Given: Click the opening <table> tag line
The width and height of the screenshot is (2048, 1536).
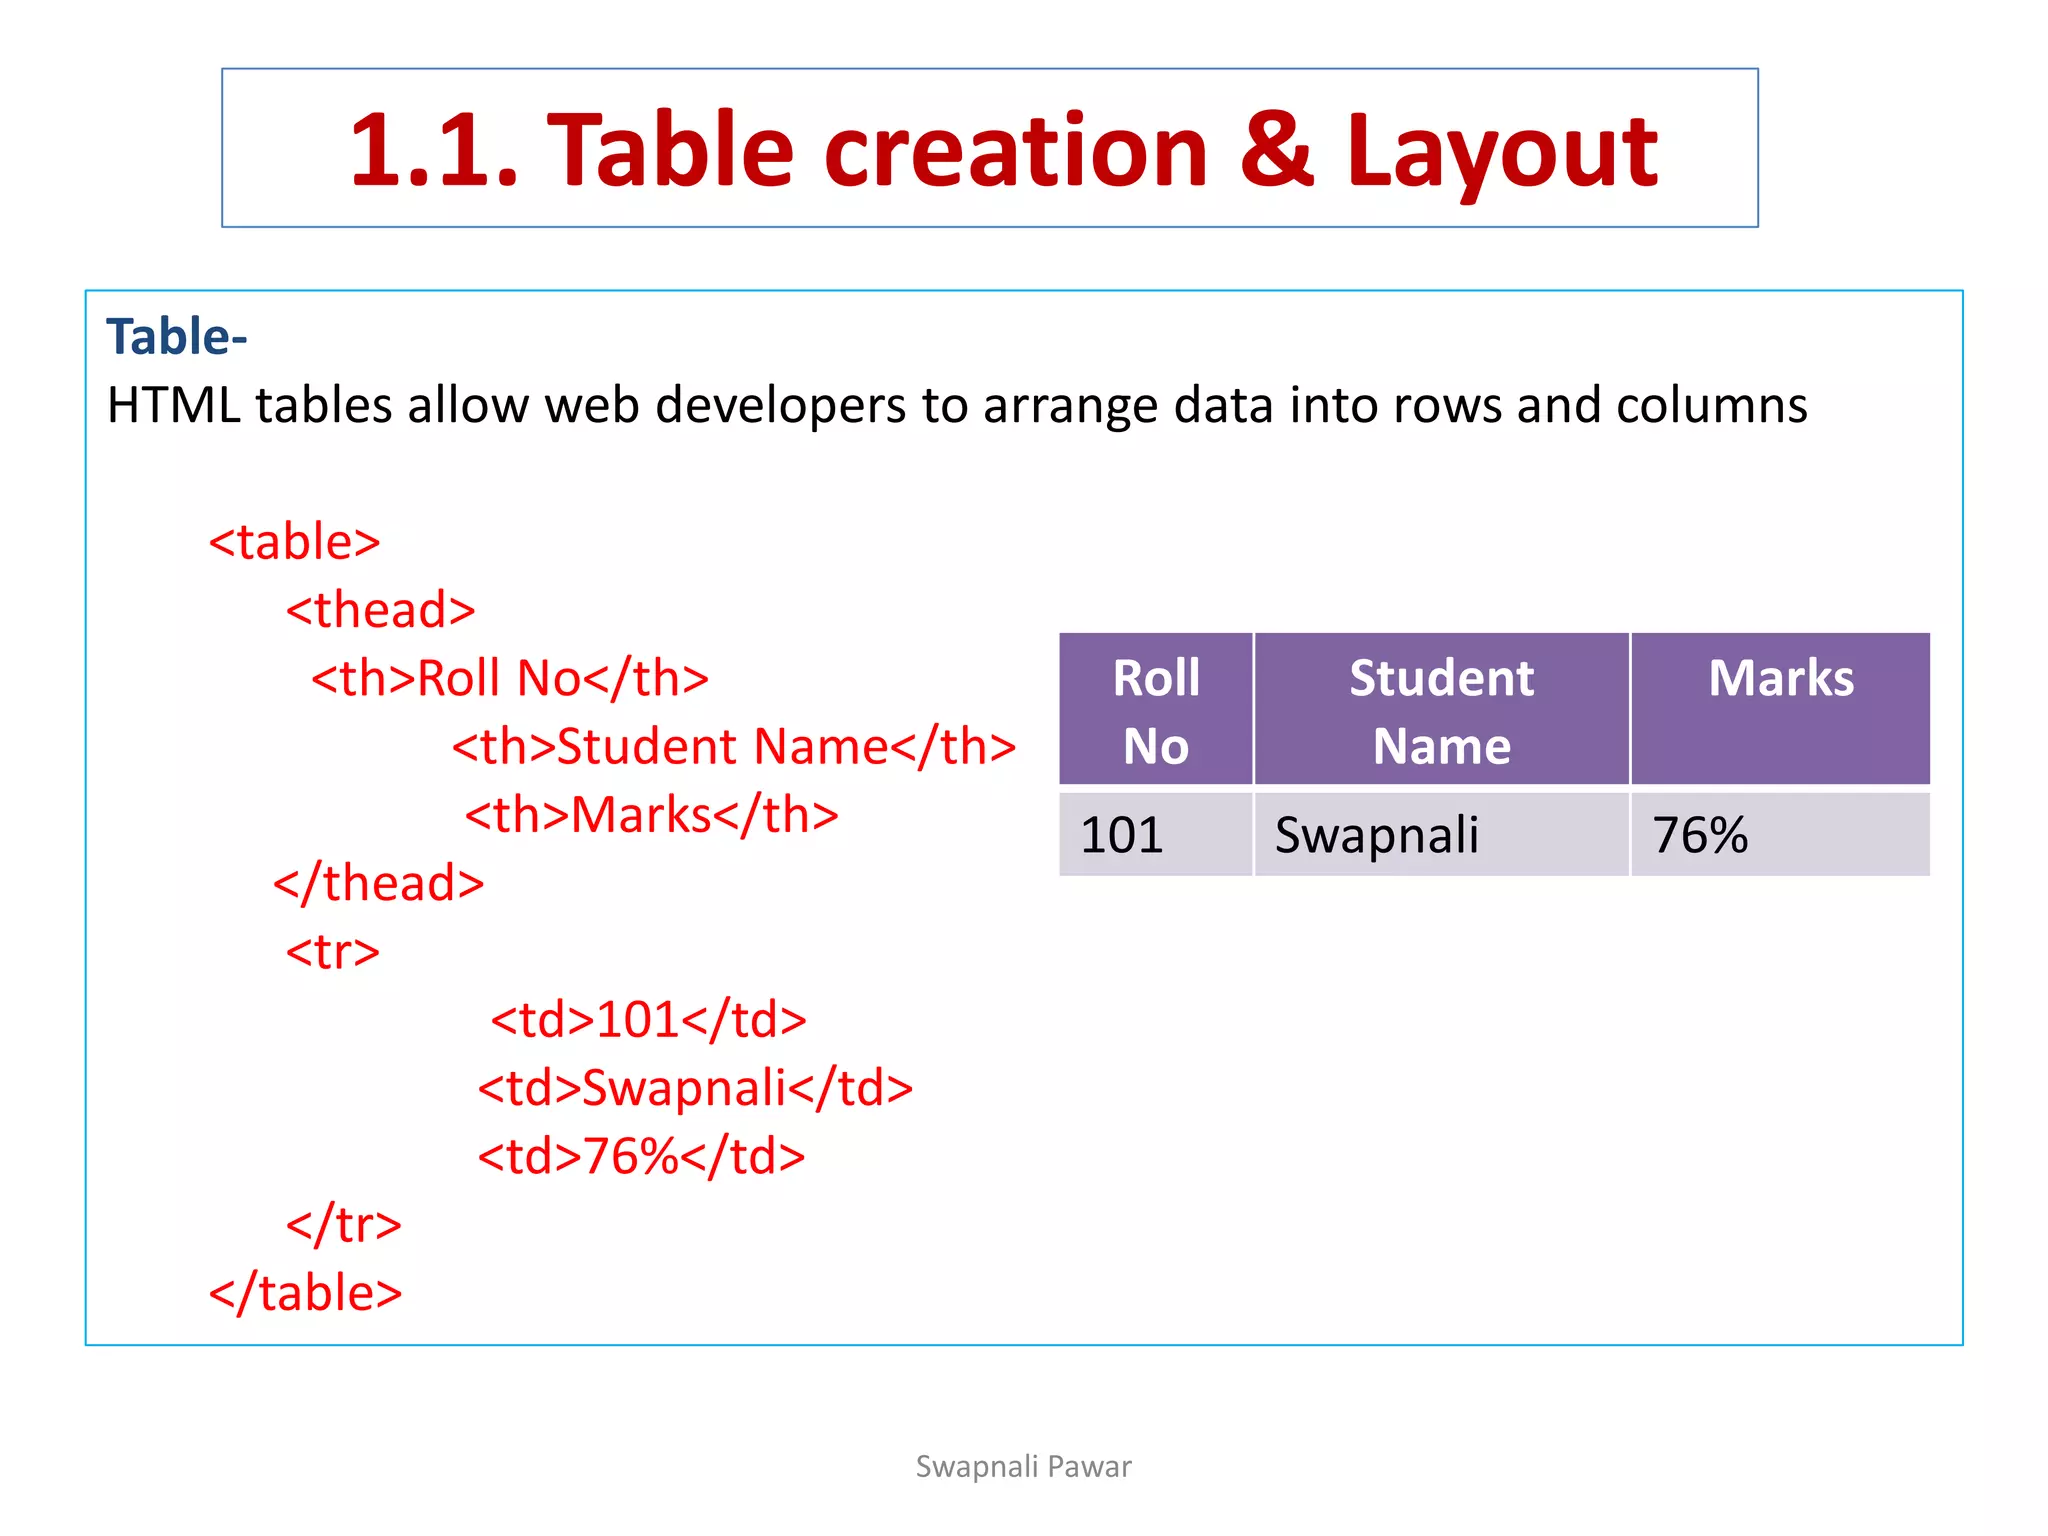Looking at the screenshot, I should pos(294,541).
